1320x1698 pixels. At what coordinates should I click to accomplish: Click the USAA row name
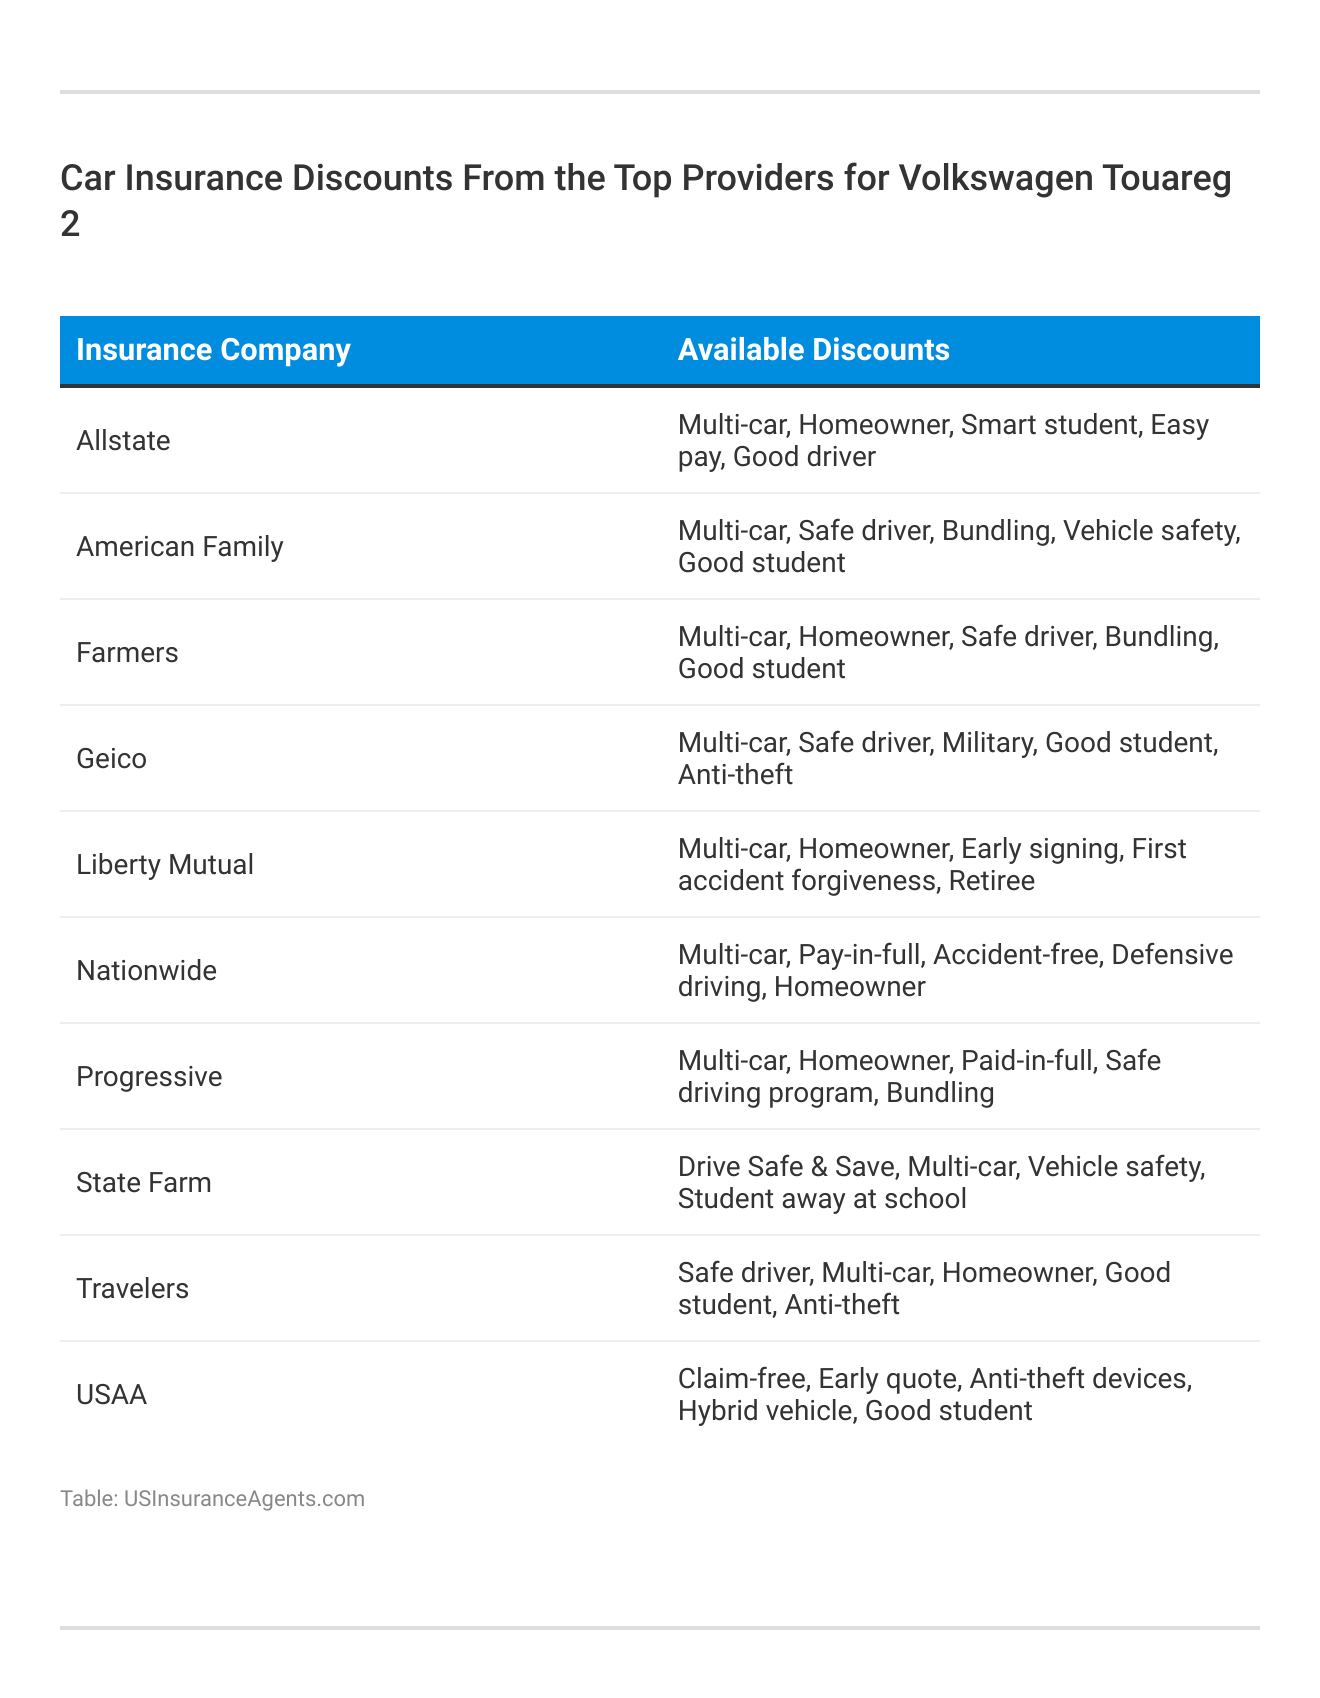coord(111,1395)
